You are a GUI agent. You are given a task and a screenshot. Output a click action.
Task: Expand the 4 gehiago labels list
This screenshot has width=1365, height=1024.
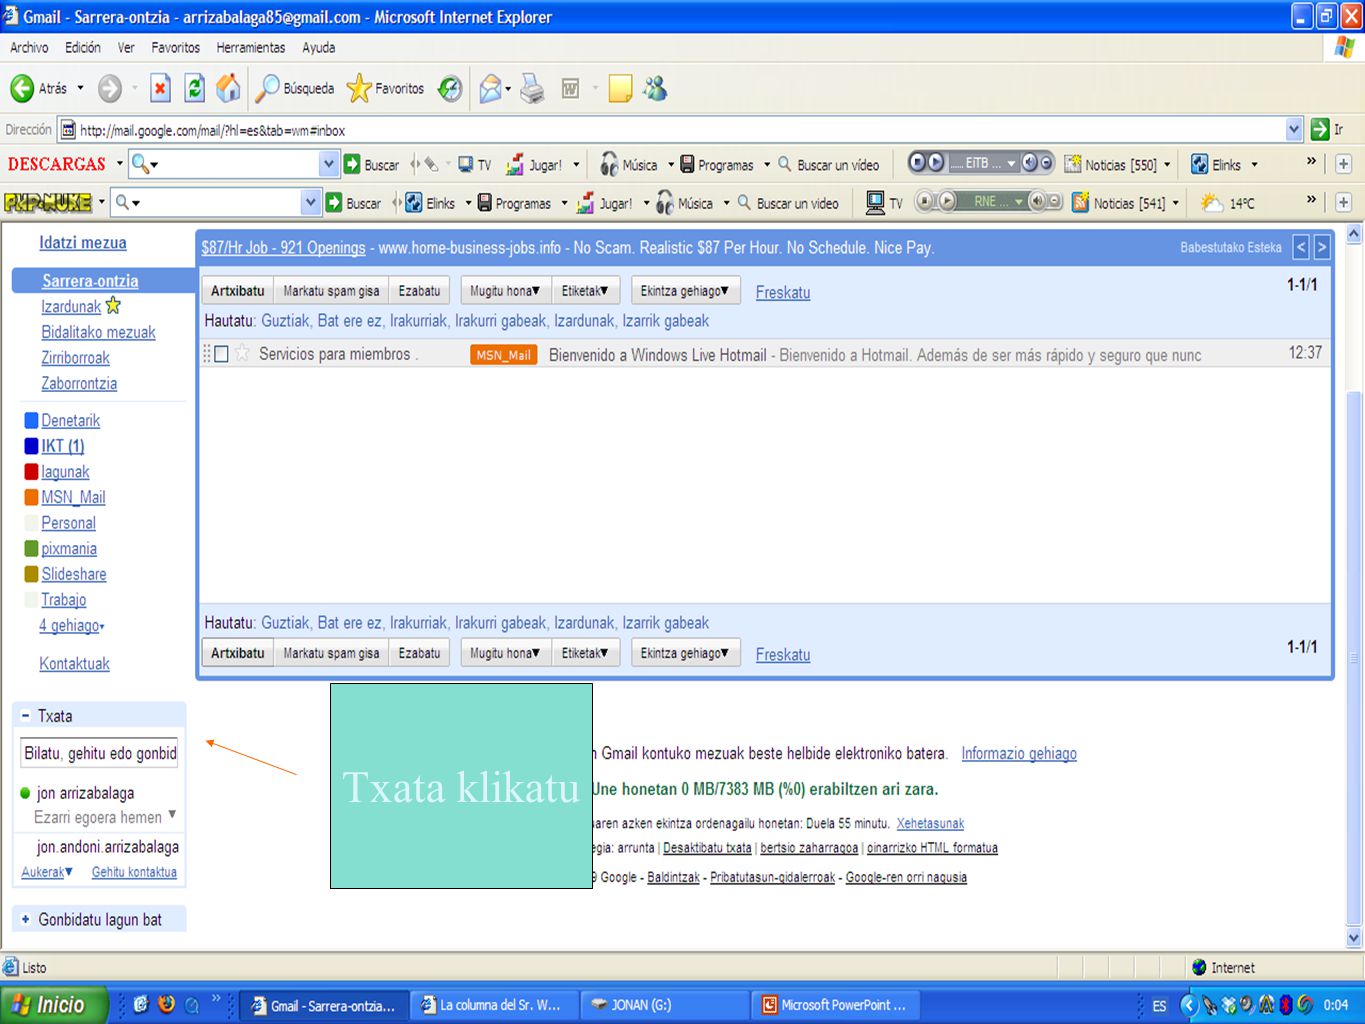pos(72,626)
